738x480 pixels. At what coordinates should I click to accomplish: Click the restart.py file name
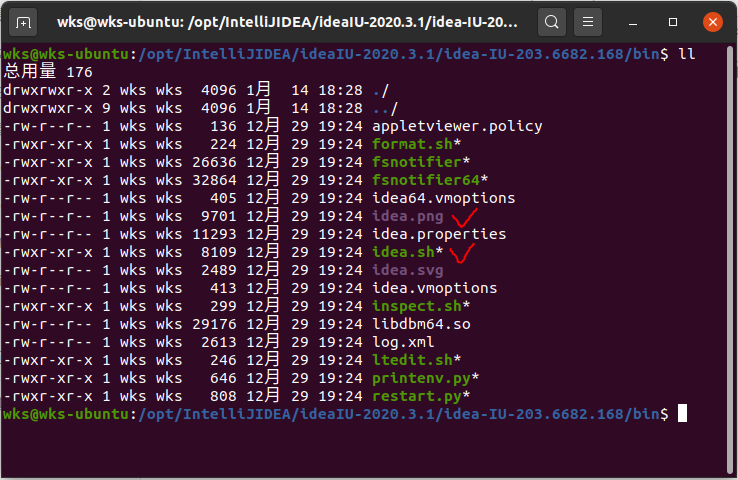pos(417,396)
